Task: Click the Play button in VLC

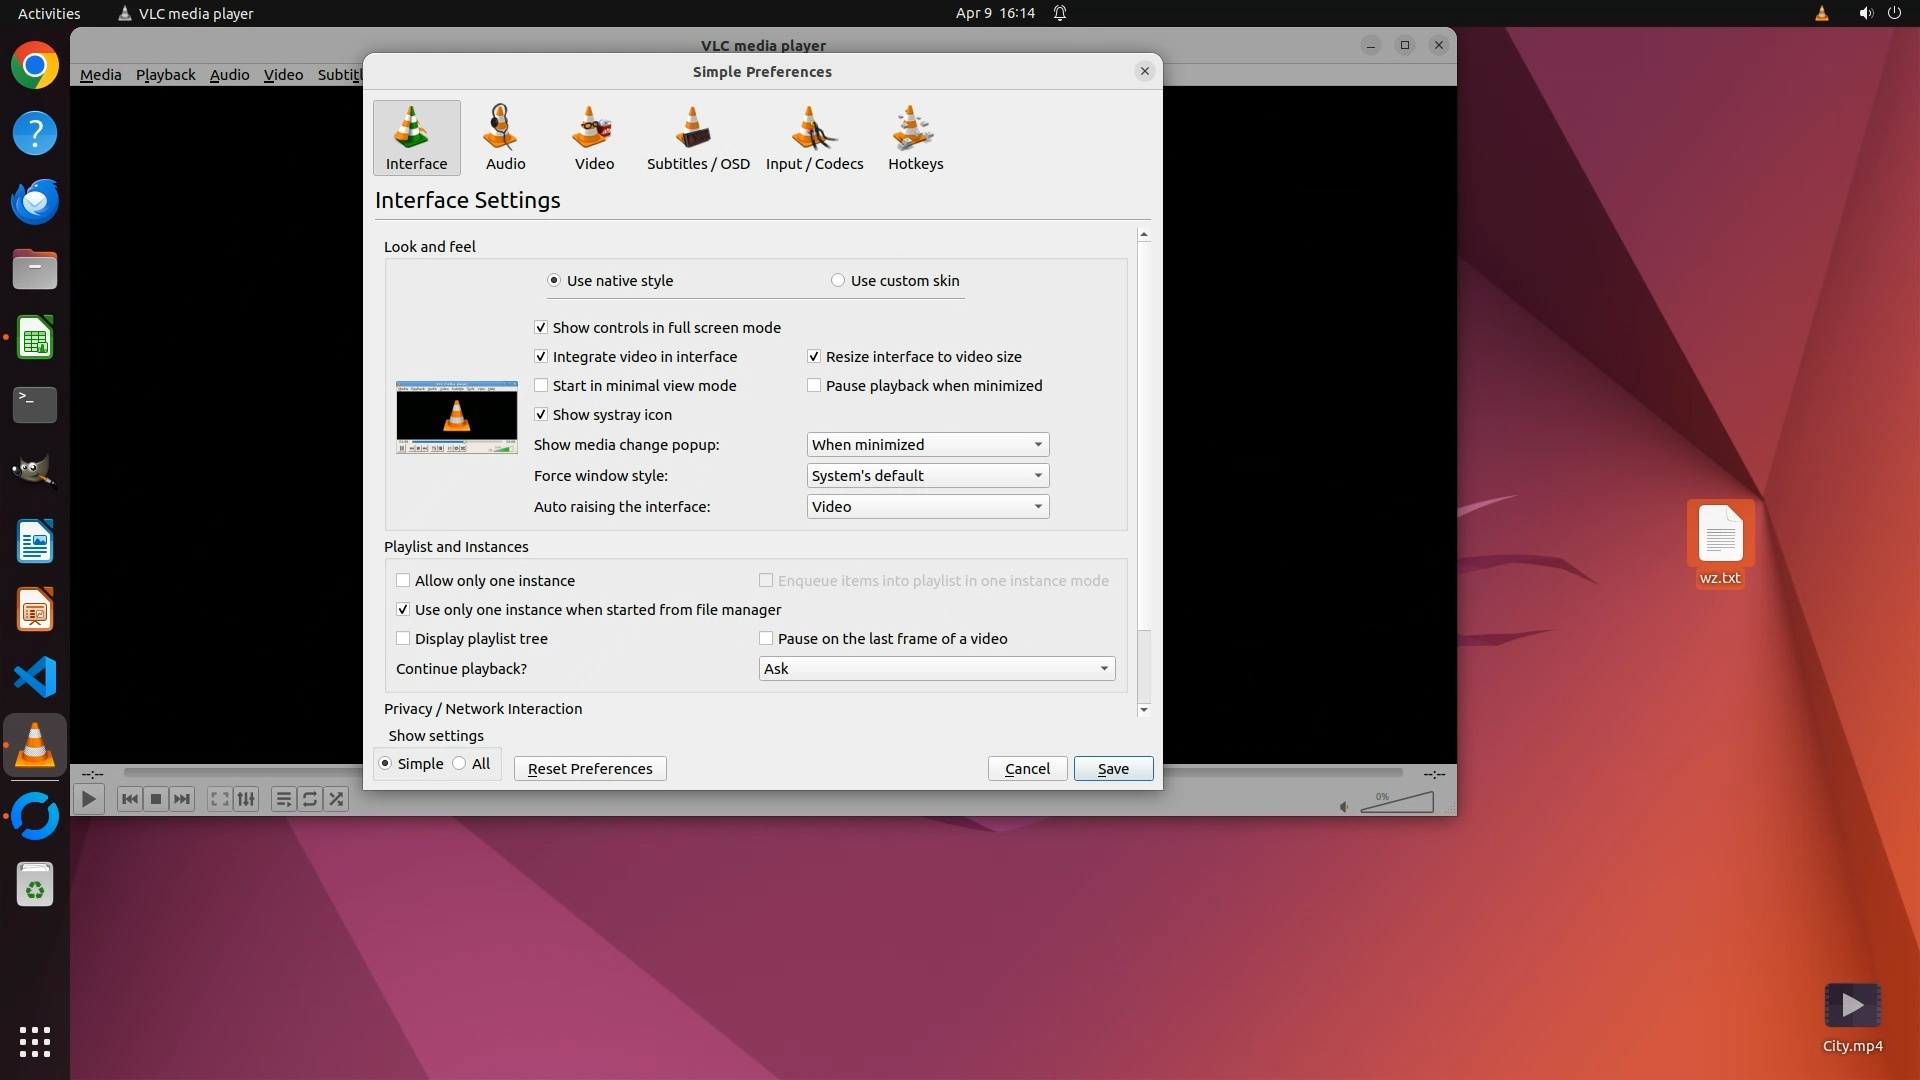Action: click(x=89, y=799)
